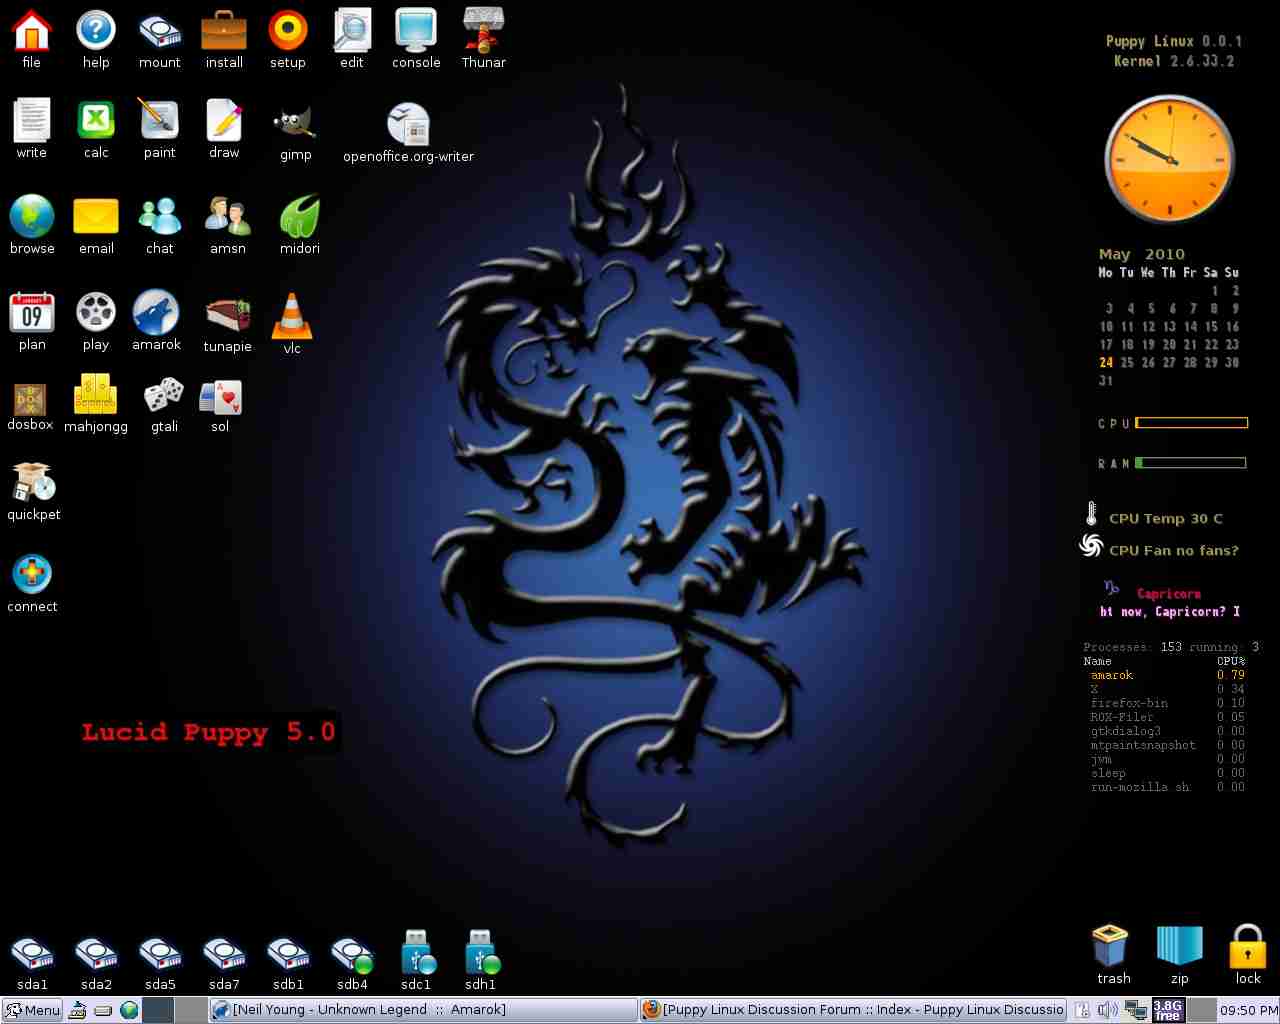Click the taskbar show desktop icon
This screenshot has height=1024, width=1280.
tap(77, 1010)
